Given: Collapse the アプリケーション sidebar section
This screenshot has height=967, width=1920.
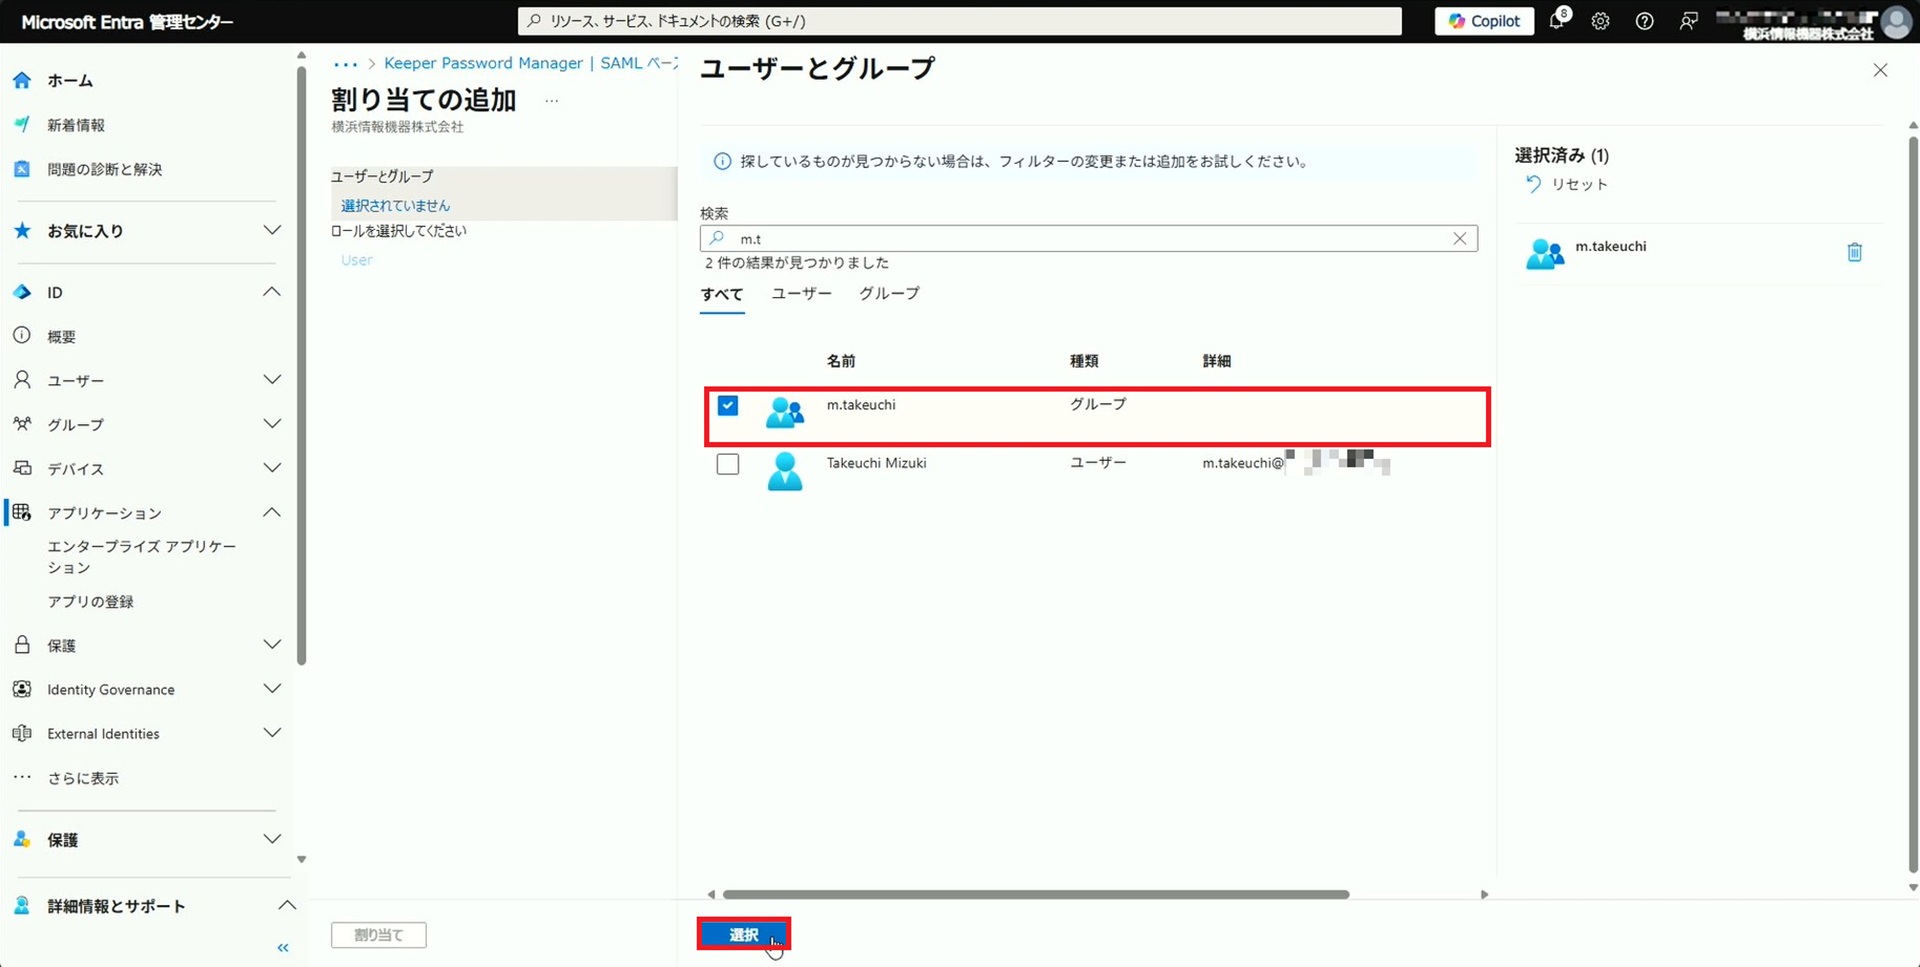Looking at the screenshot, I should pyautogui.click(x=271, y=512).
